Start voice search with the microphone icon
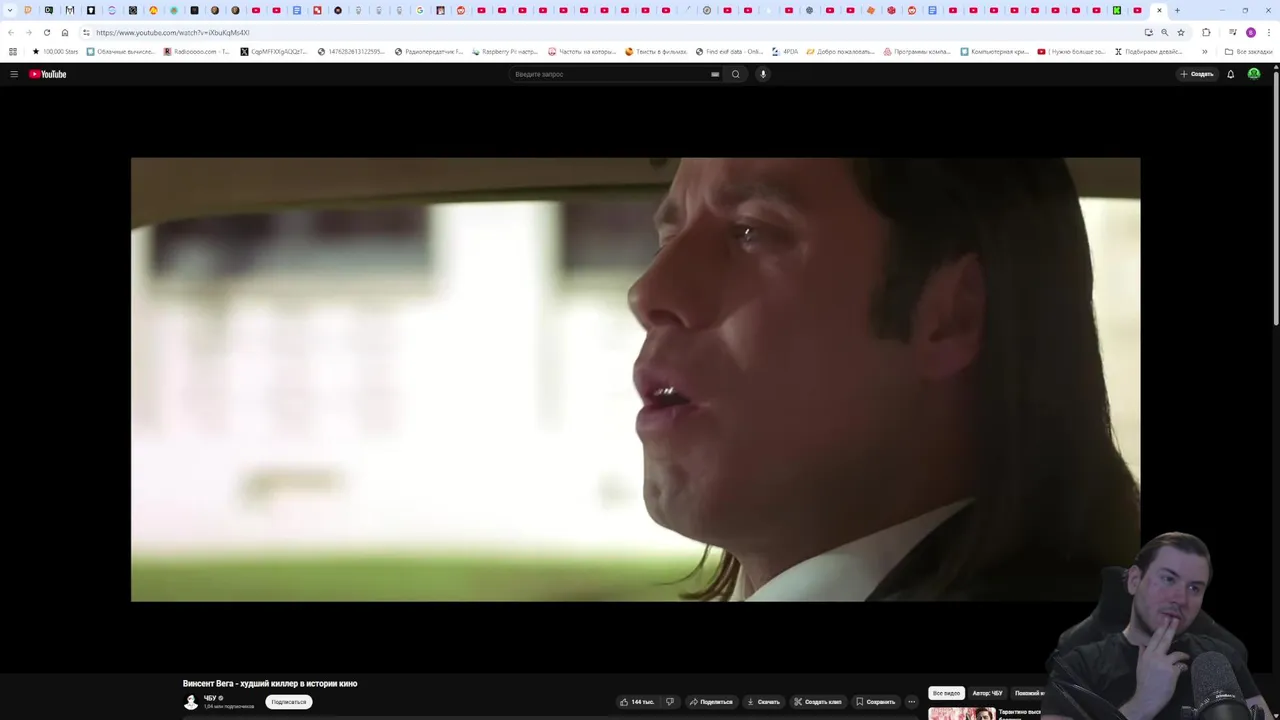The image size is (1280, 720). tap(763, 74)
